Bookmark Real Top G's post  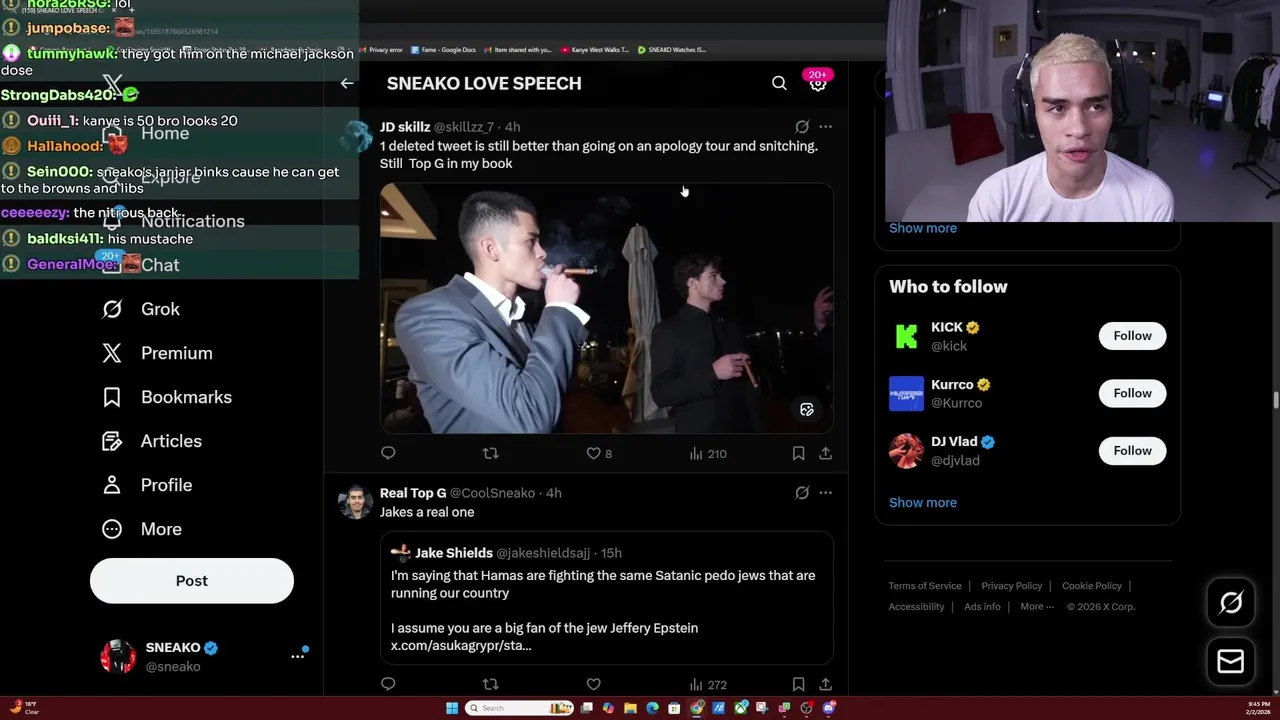[x=798, y=684]
